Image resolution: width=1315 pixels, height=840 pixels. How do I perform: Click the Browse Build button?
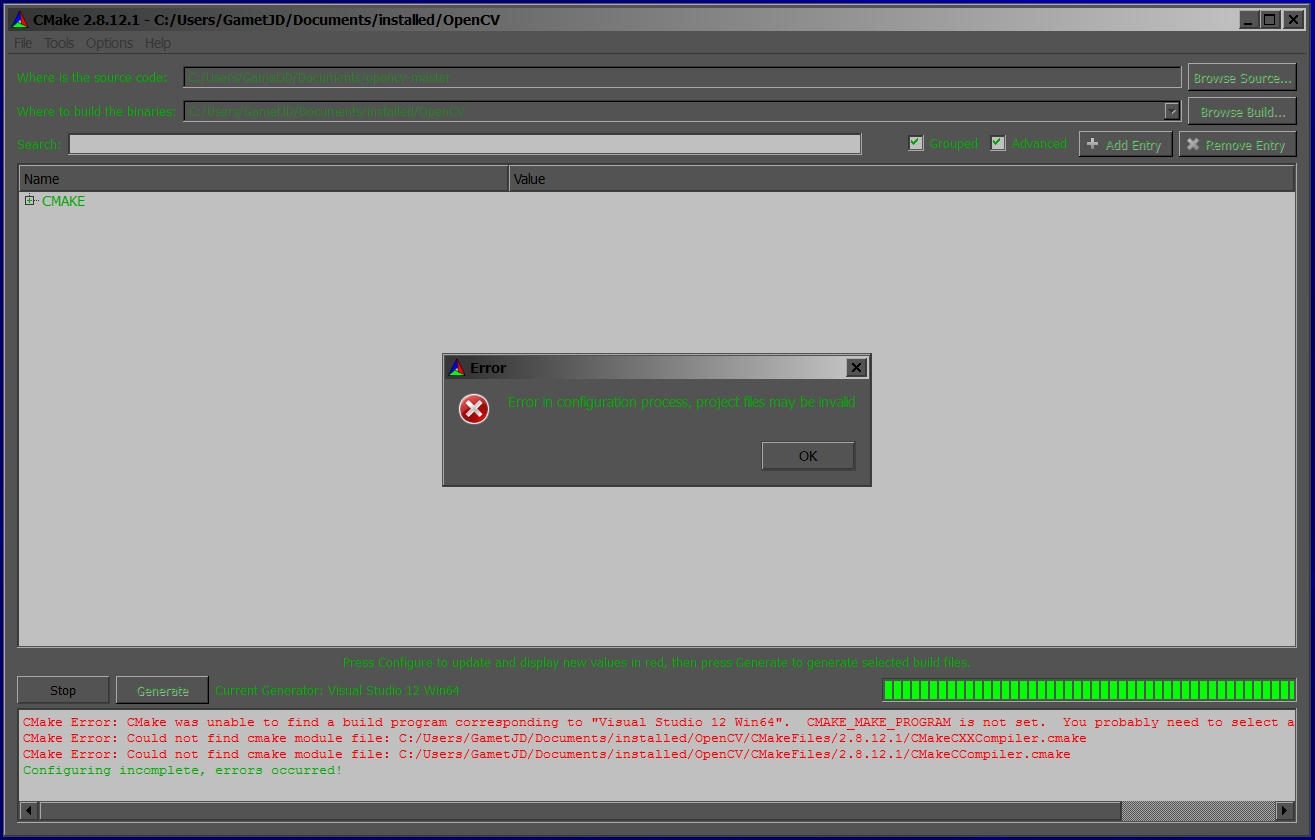click(1242, 112)
